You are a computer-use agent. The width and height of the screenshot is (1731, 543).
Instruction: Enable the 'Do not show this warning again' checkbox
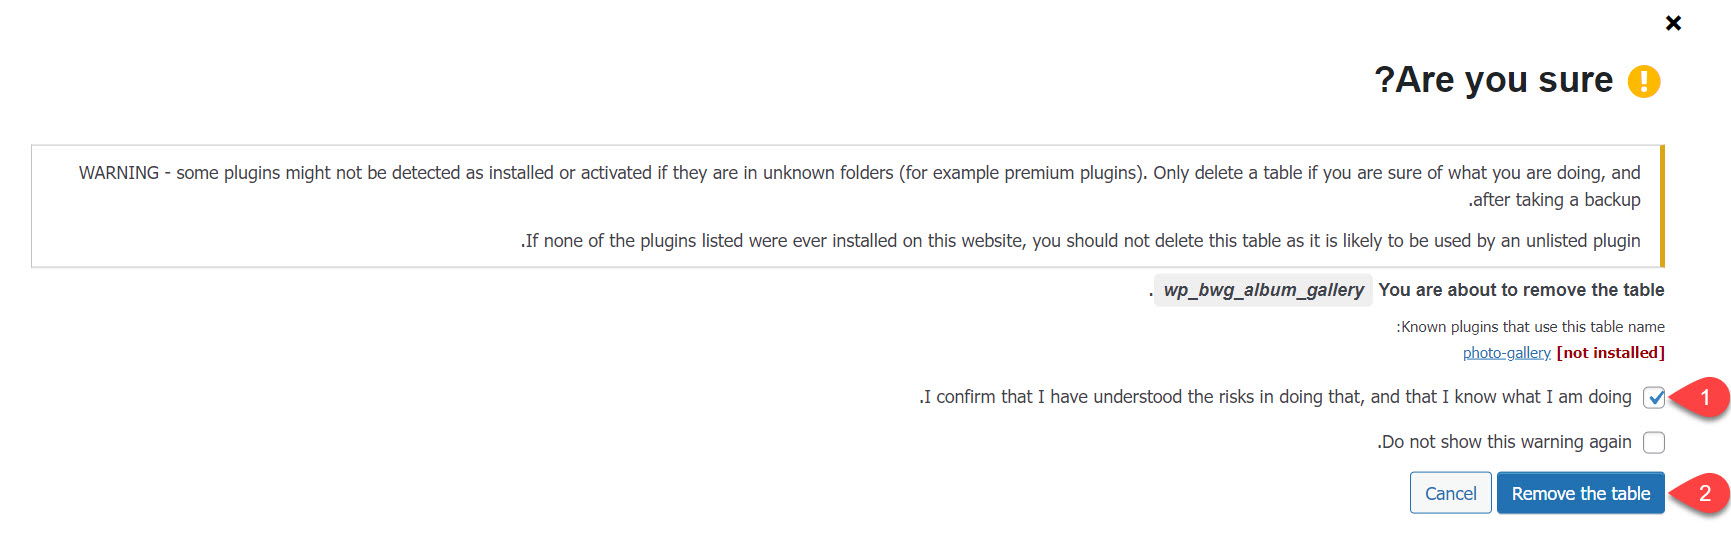click(1654, 442)
